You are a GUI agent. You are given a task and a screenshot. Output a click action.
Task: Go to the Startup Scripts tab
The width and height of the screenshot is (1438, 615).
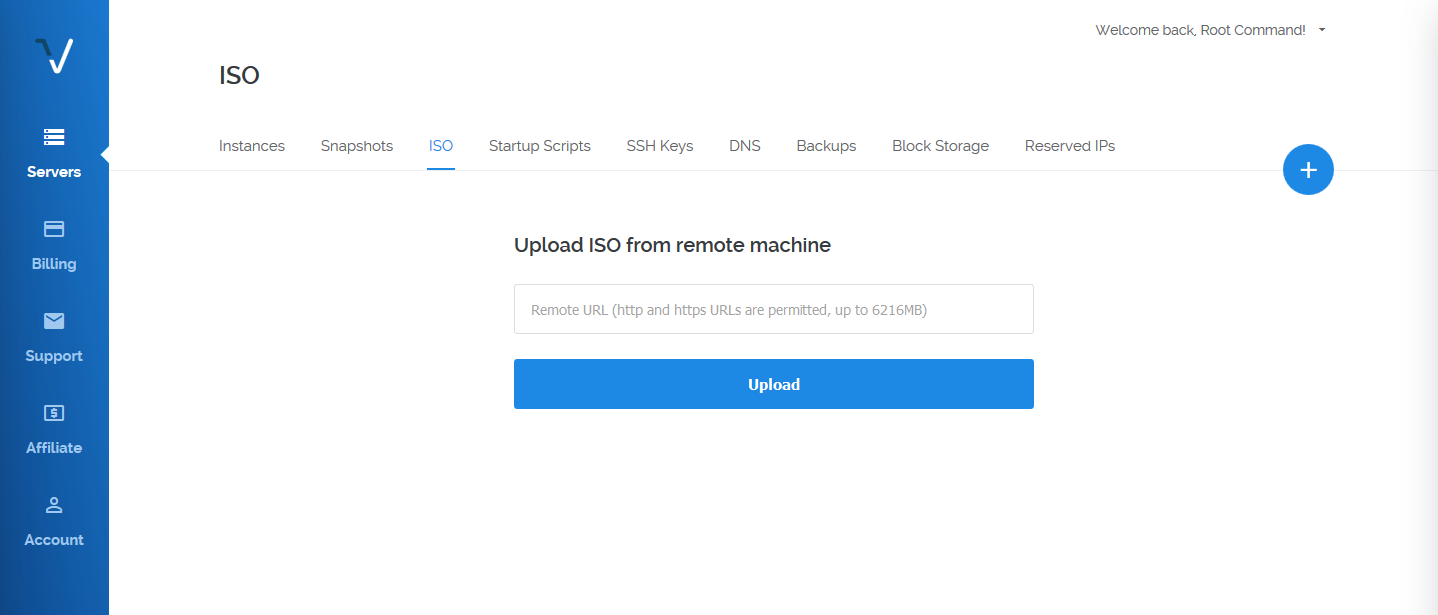pos(540,146)
